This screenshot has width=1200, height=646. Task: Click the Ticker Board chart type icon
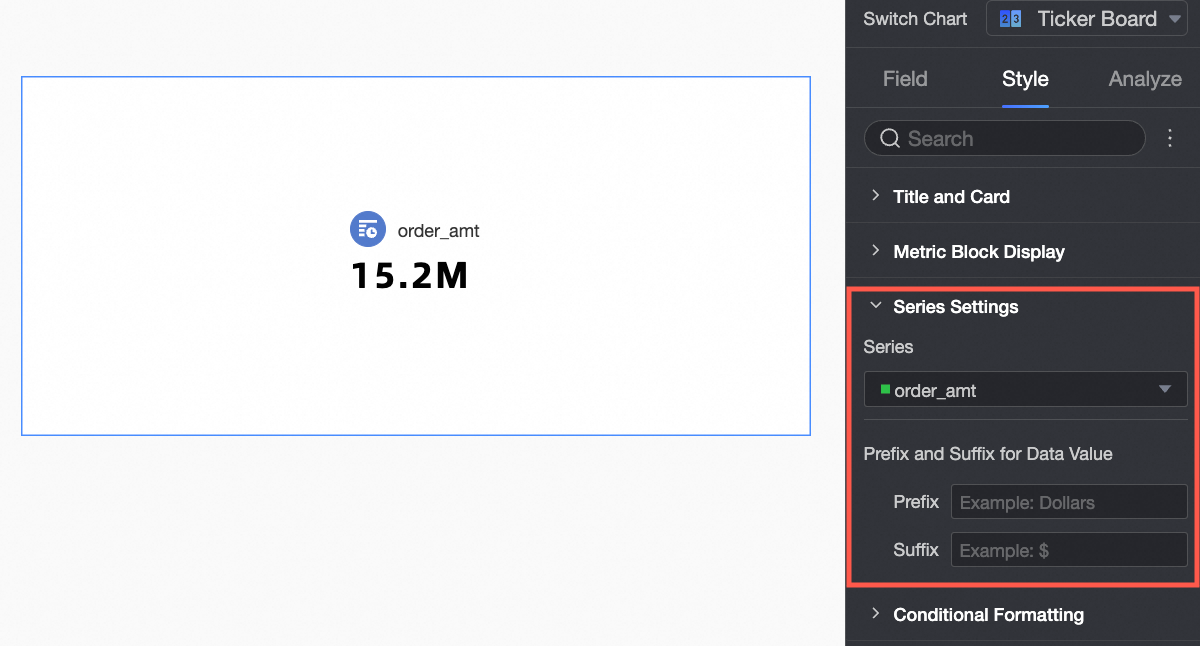1010,19
